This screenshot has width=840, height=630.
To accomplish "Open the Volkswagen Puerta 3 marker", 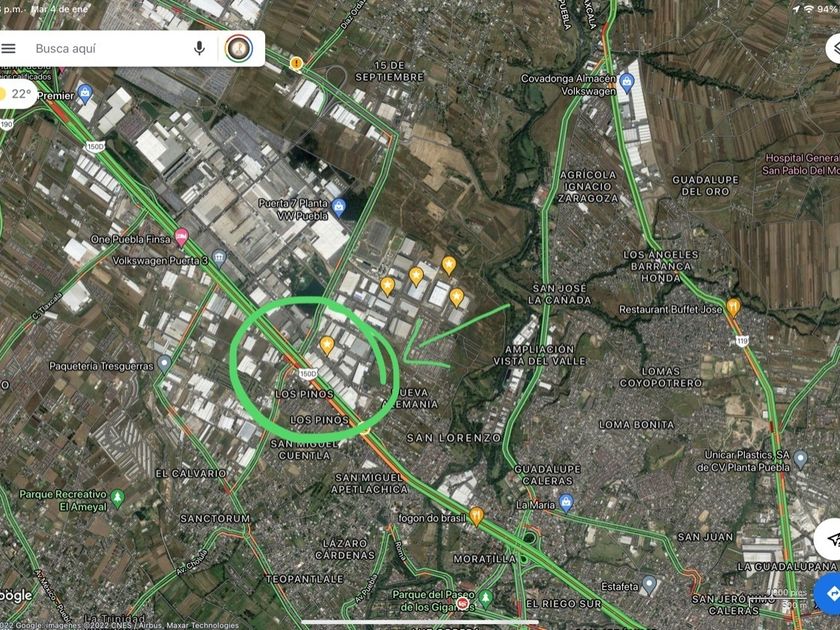I will [x=219, y=259].
